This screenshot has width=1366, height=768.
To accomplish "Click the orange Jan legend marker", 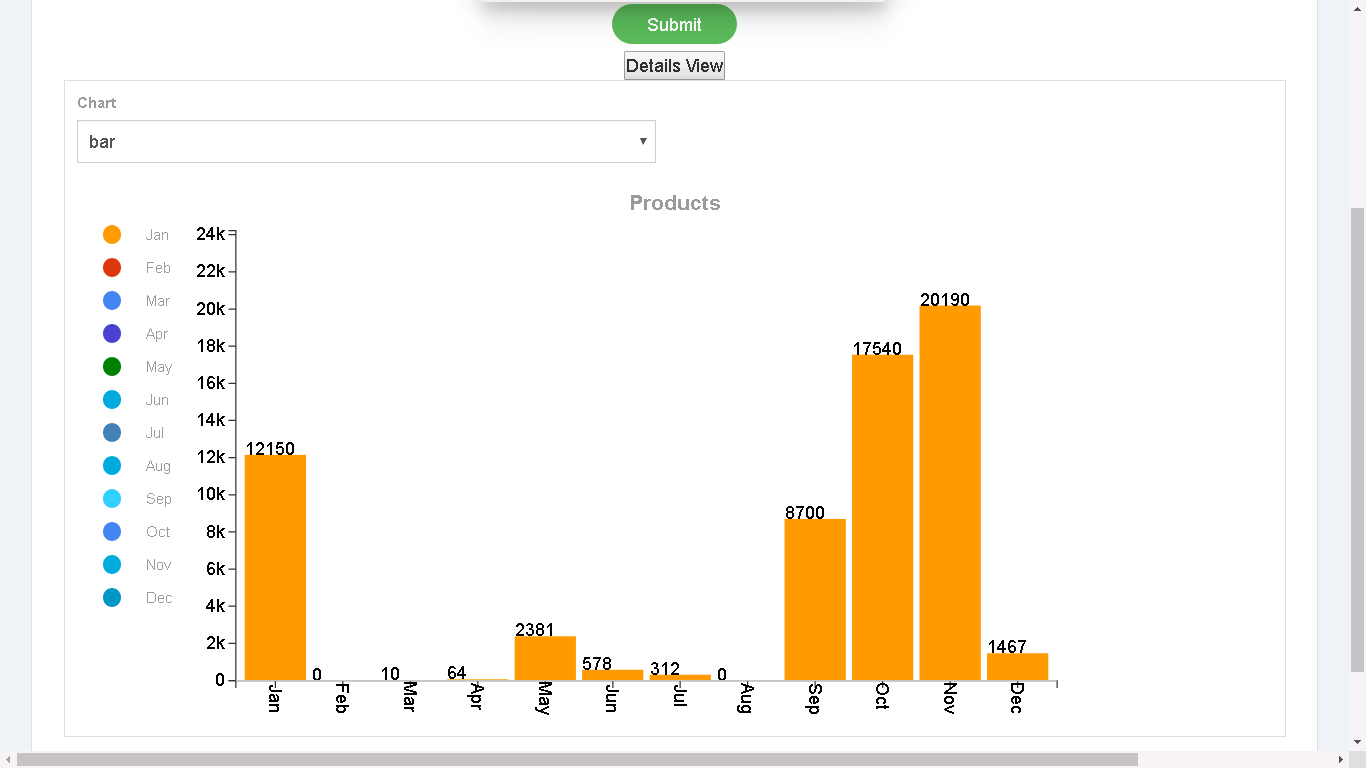I will [111, 234].
